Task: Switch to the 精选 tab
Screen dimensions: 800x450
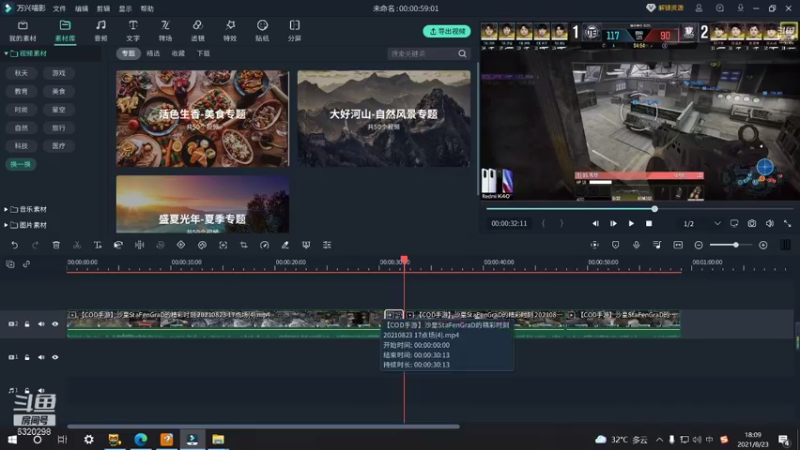Action: [x=153, y=54]
